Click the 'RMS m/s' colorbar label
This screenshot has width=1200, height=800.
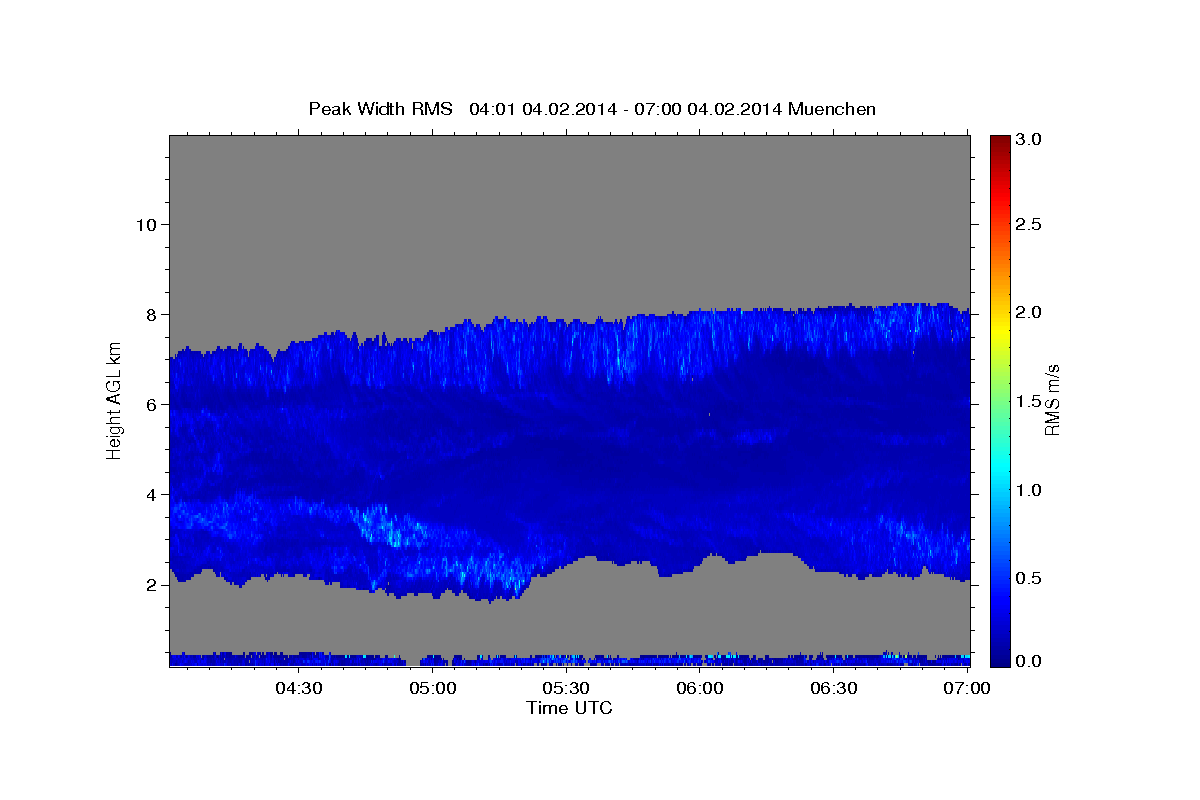[1052, 400]
